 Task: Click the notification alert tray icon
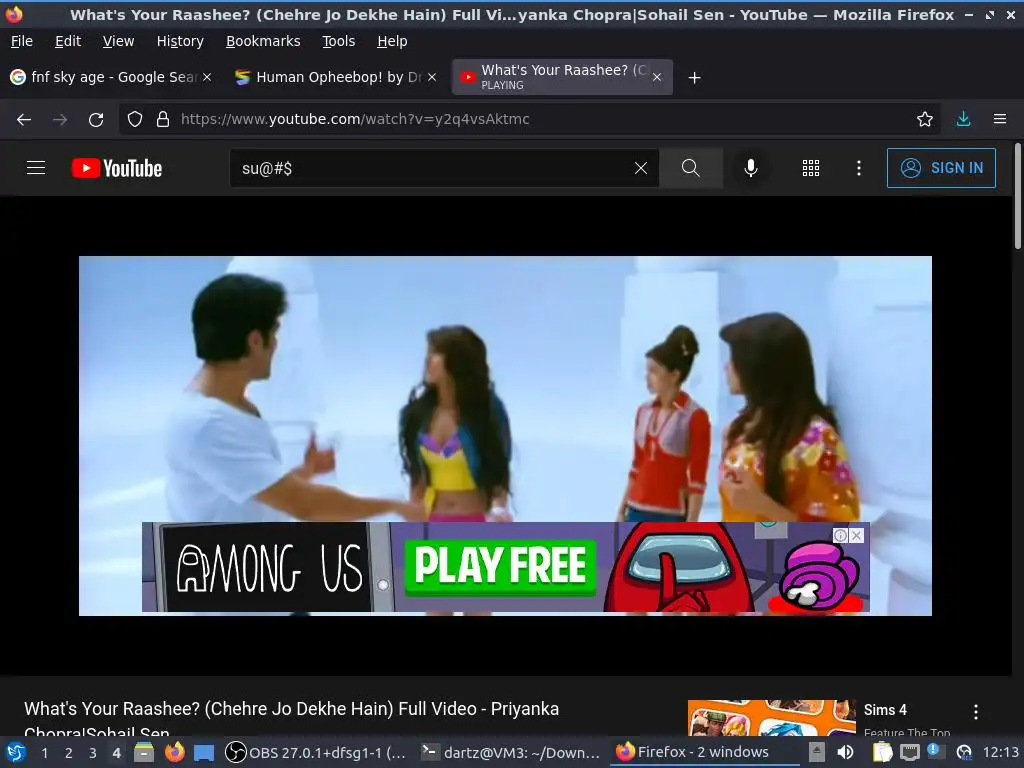pyautogui.click(x=935, y=751)
